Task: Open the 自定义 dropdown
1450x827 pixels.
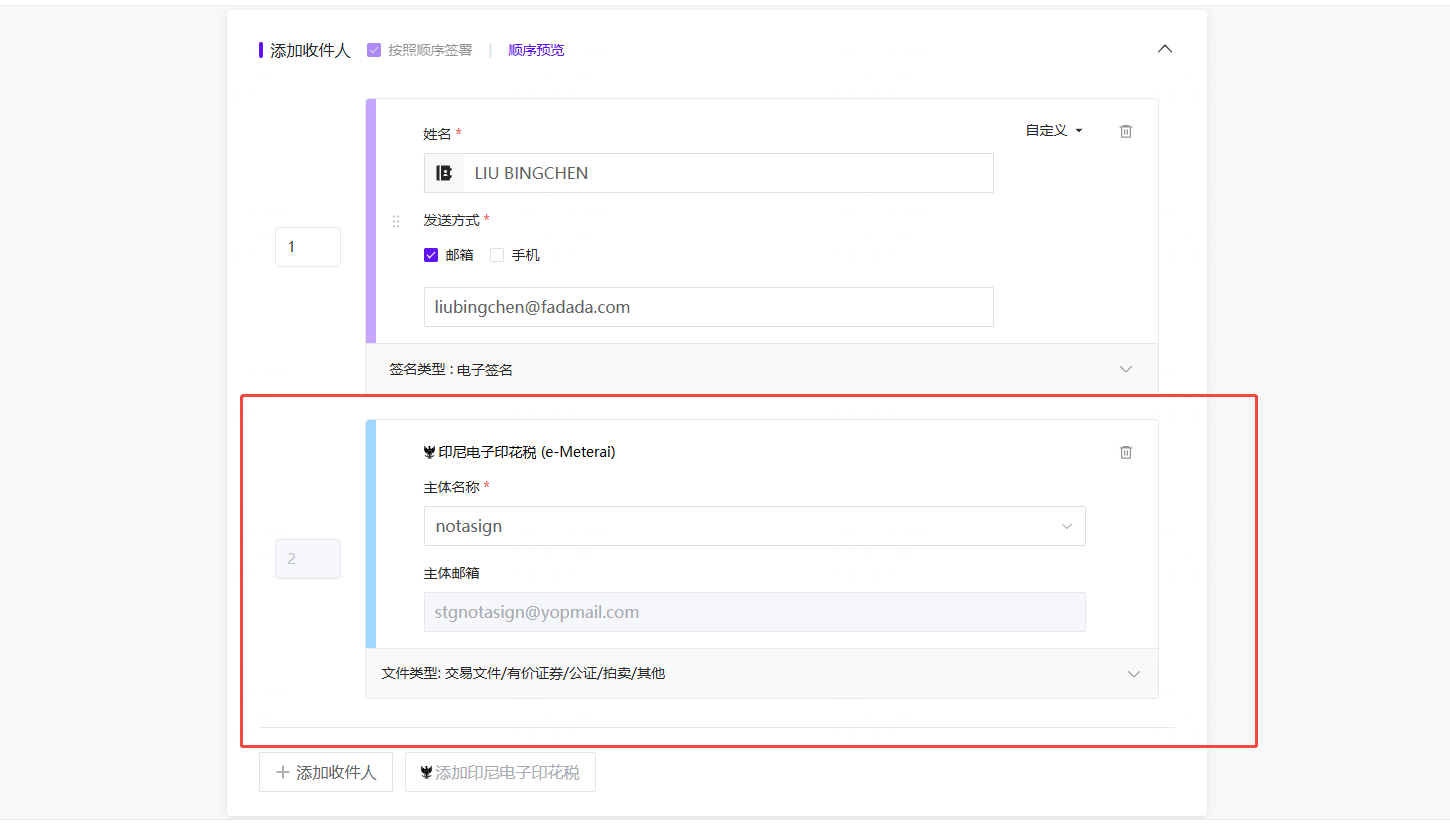Action: pos(1054,131)
